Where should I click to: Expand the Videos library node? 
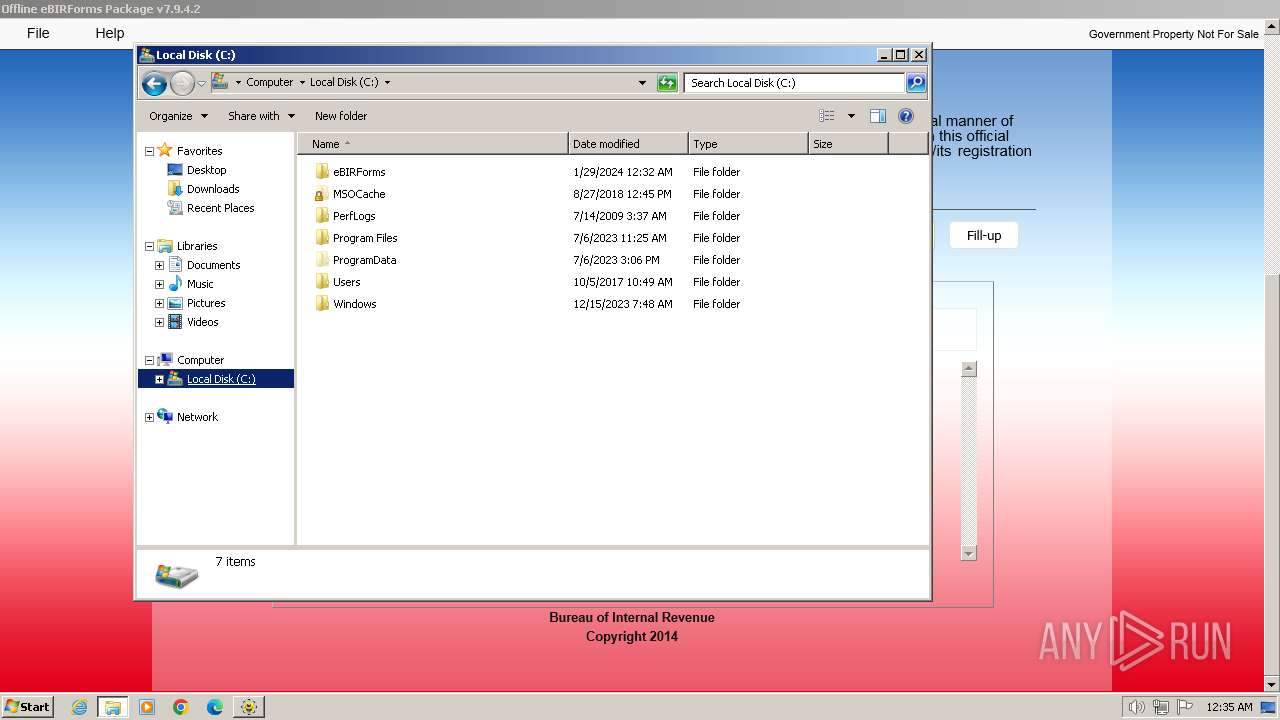pos(159,322)
